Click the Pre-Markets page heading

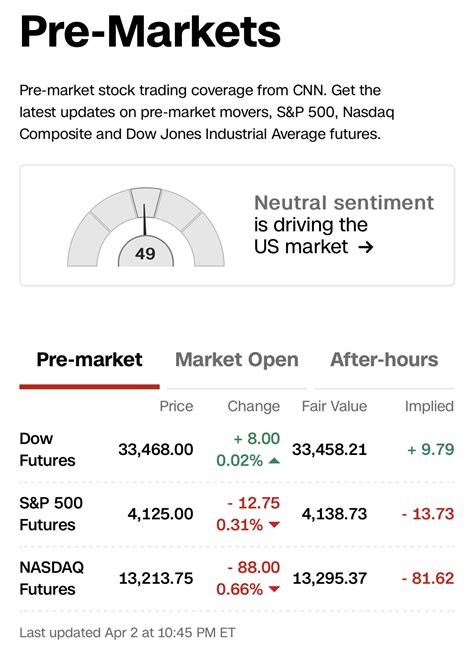[150, 32]
